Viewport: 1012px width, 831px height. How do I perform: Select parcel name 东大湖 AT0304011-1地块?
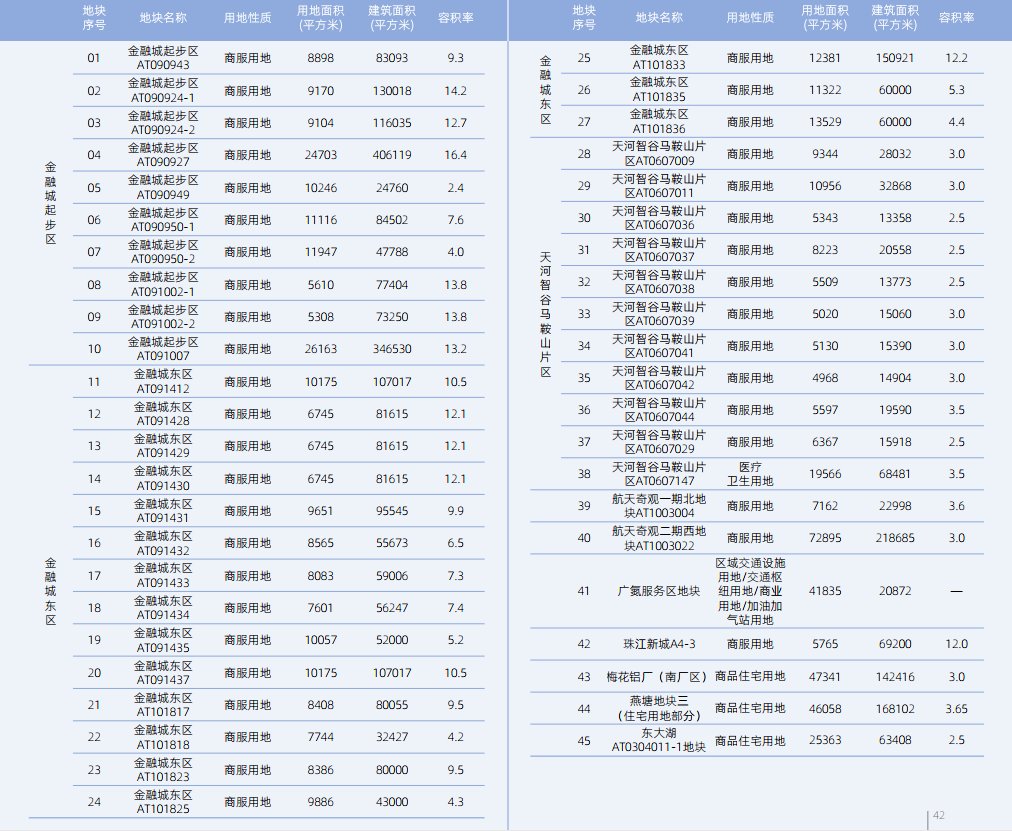(659, 740)
